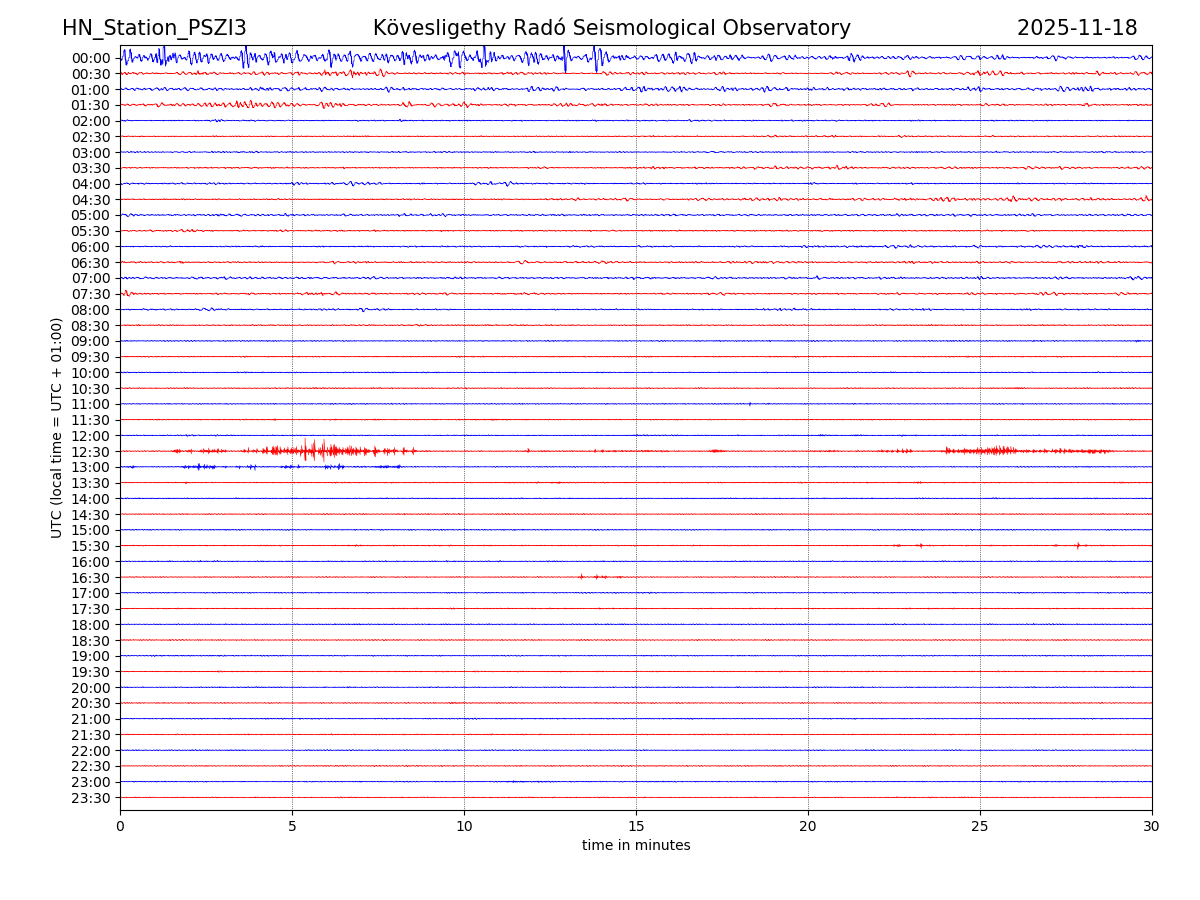Viewport: 1200px width, 900px height.
Task: Click the 04:30 row time label
Action: coord(90,200)
